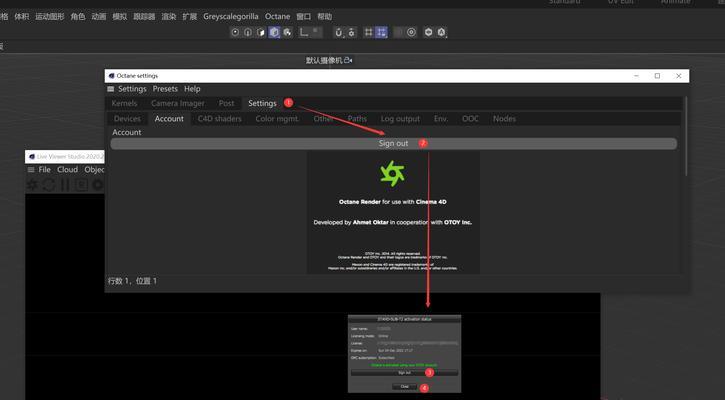
Task: Open the Greyscalegorilla menu
Action: pos(231,17)
